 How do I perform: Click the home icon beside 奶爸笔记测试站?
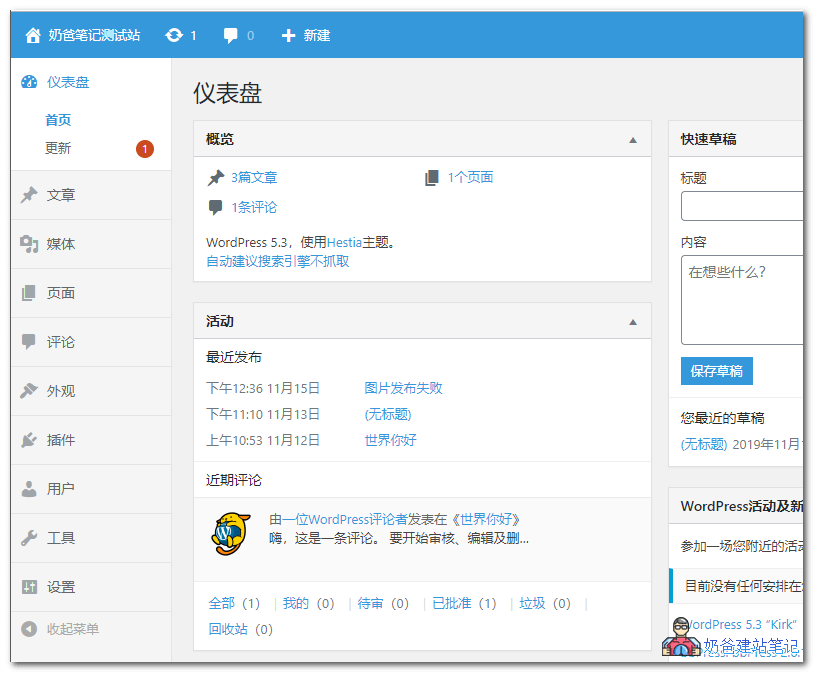pyautogui.click(x=31, y=35)
